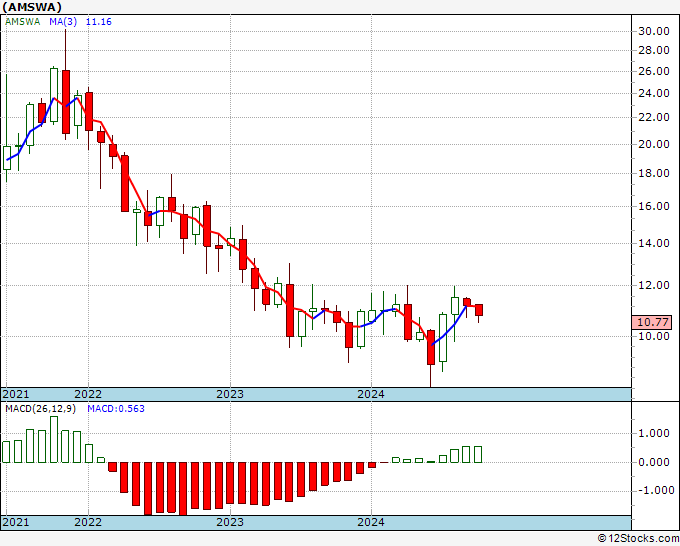Click the 24.00 price axis label
680x546 pixels.
(x=654, y=93)
